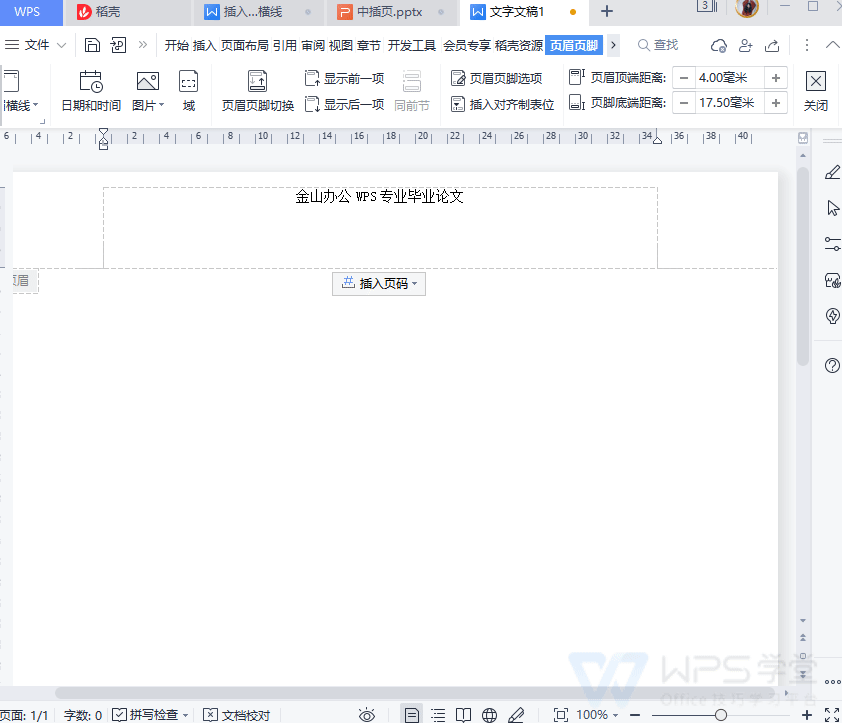Viewport: 842px width, 723px height.
Task: Open the three-dot more options menu
Action: point(807,45)
